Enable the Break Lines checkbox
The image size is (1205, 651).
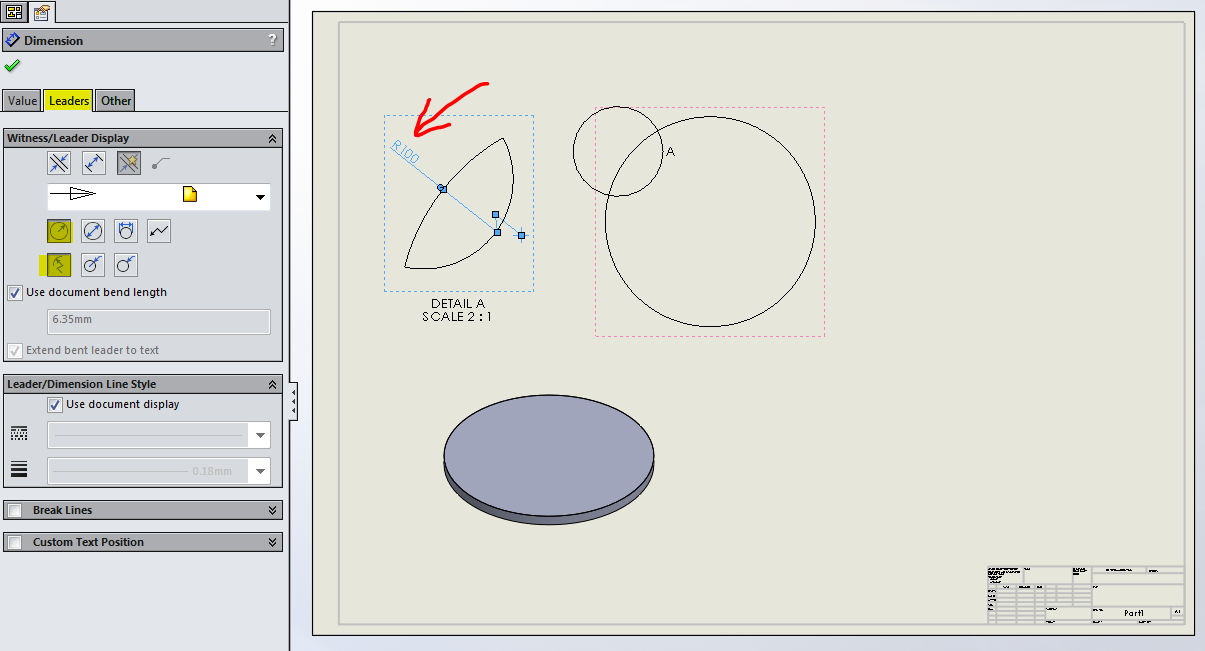[15, 510]
